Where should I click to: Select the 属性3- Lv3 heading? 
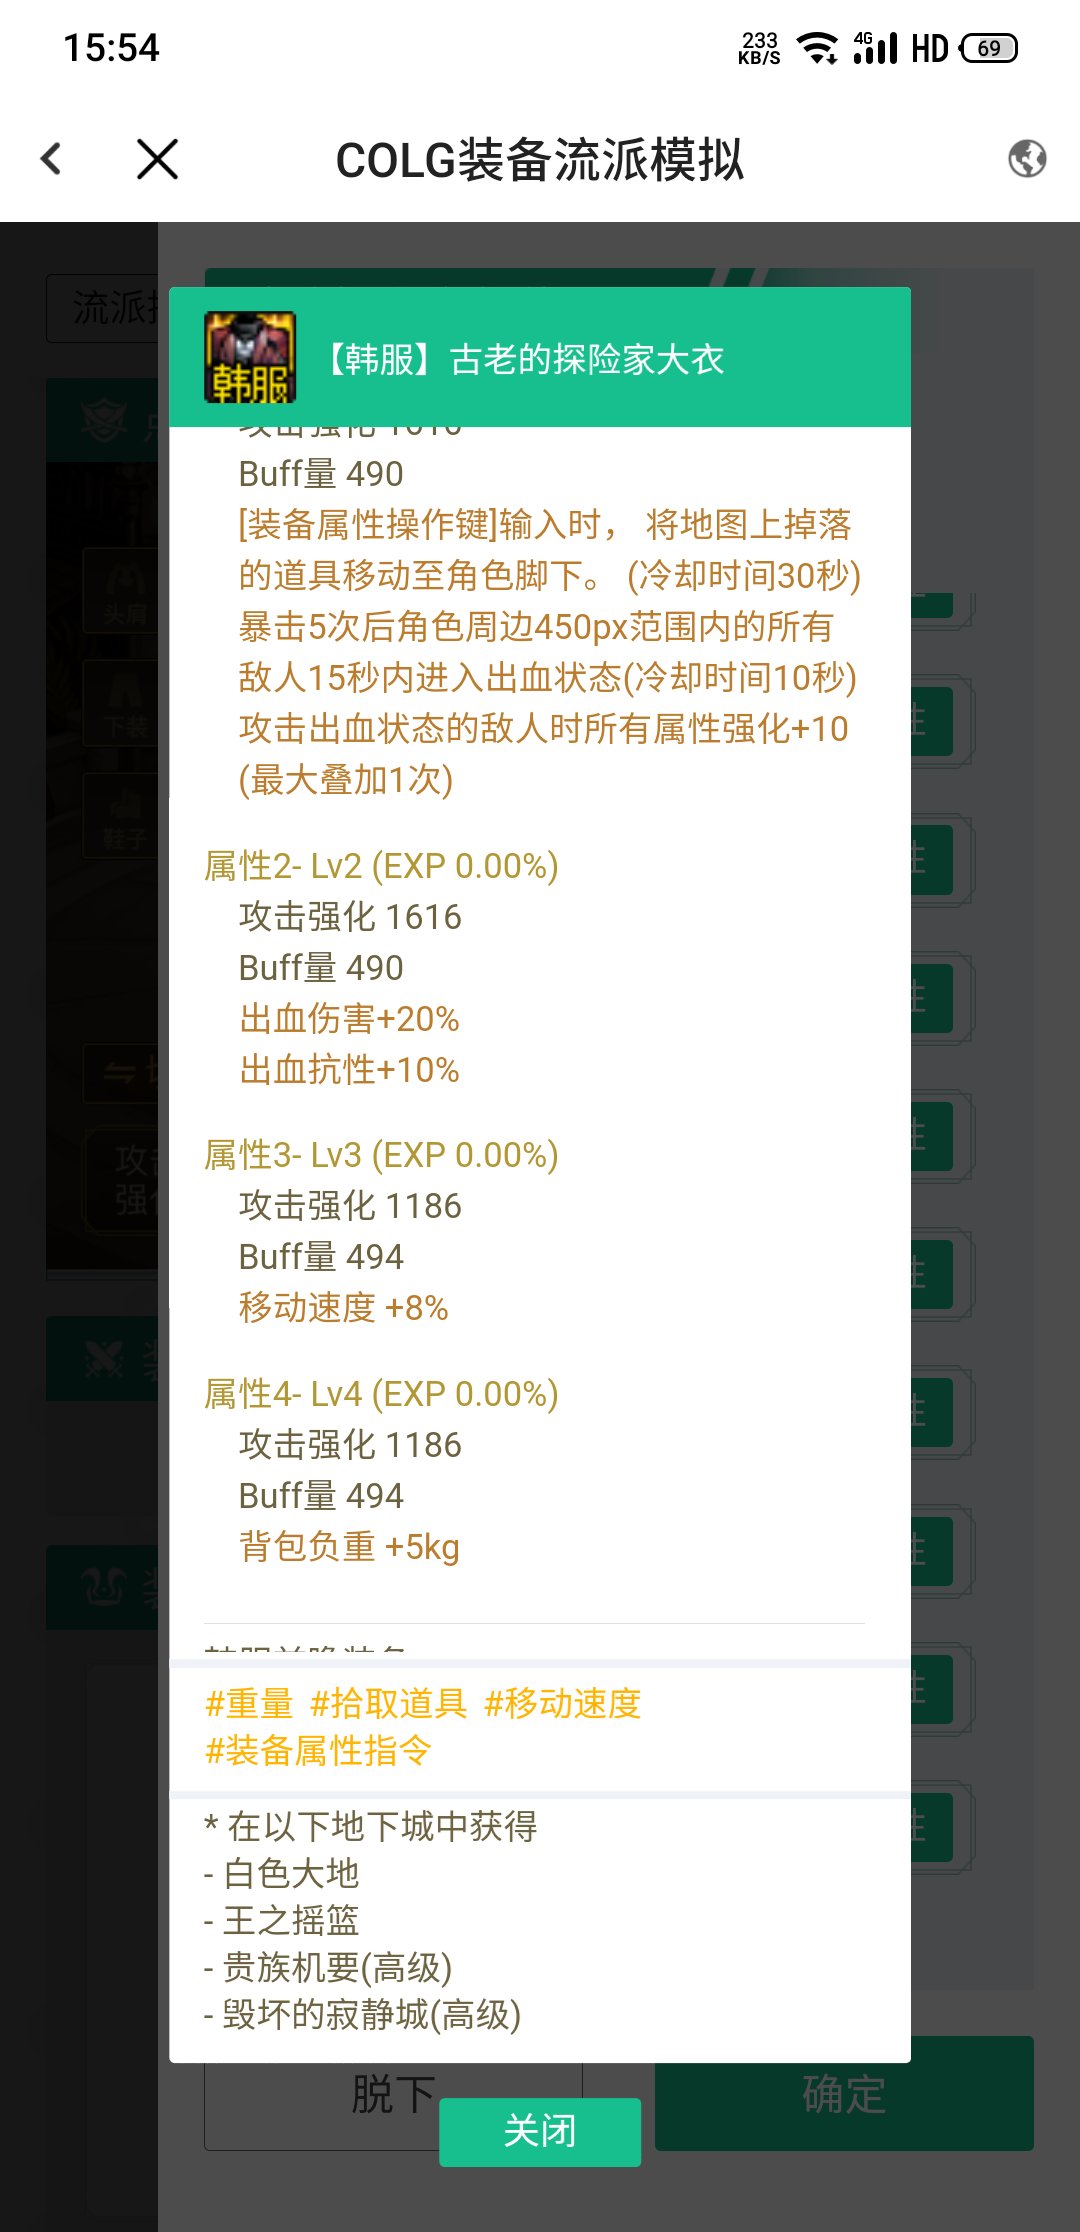coord(381,1155)
